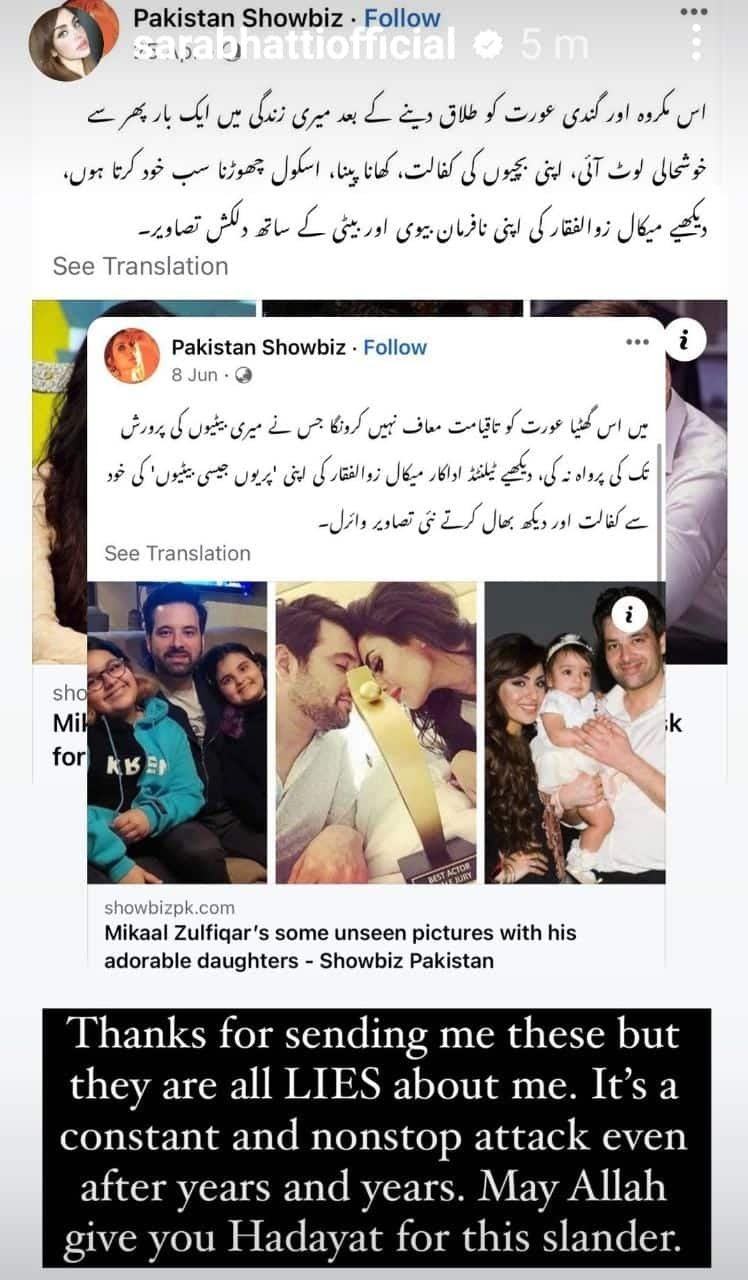Open the family with baby photo
This screenshot has height=1280, width=748.
(x=576, y=733)
